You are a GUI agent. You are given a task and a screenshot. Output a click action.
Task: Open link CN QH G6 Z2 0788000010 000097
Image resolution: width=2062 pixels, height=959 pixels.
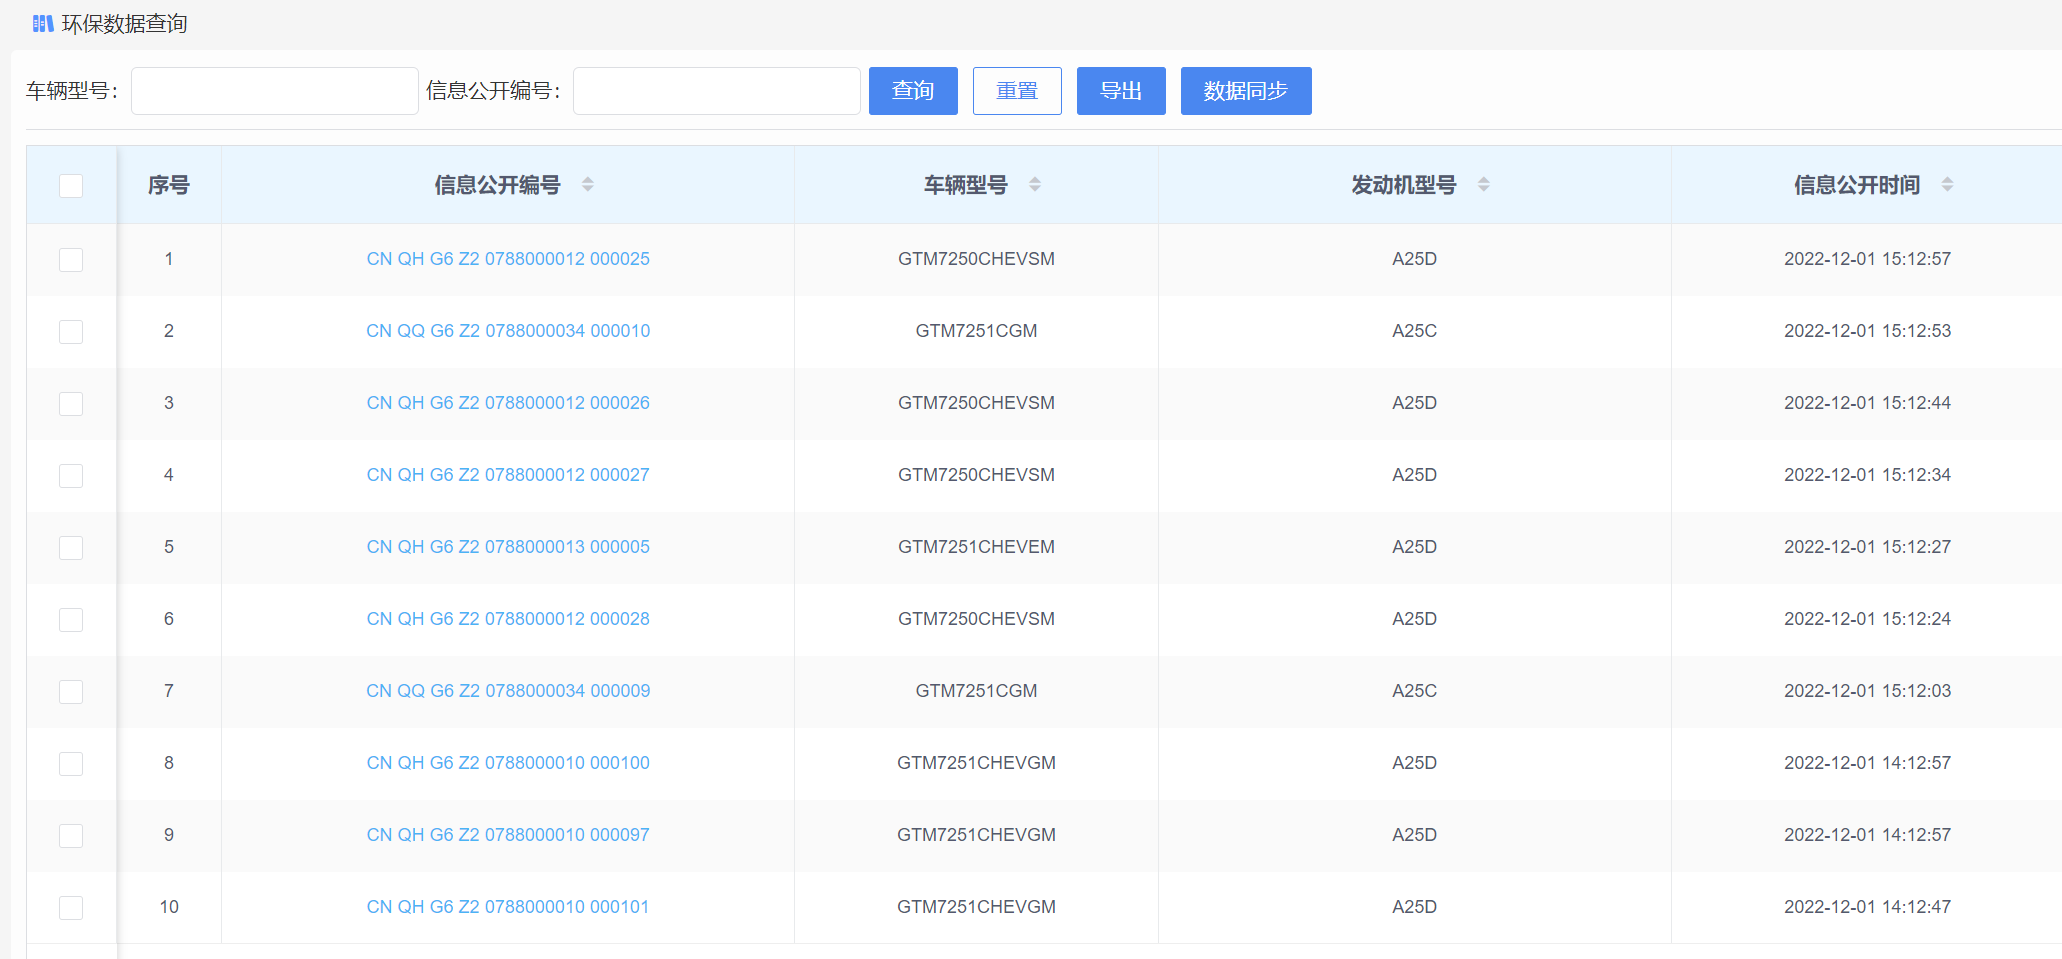(508, 835)
